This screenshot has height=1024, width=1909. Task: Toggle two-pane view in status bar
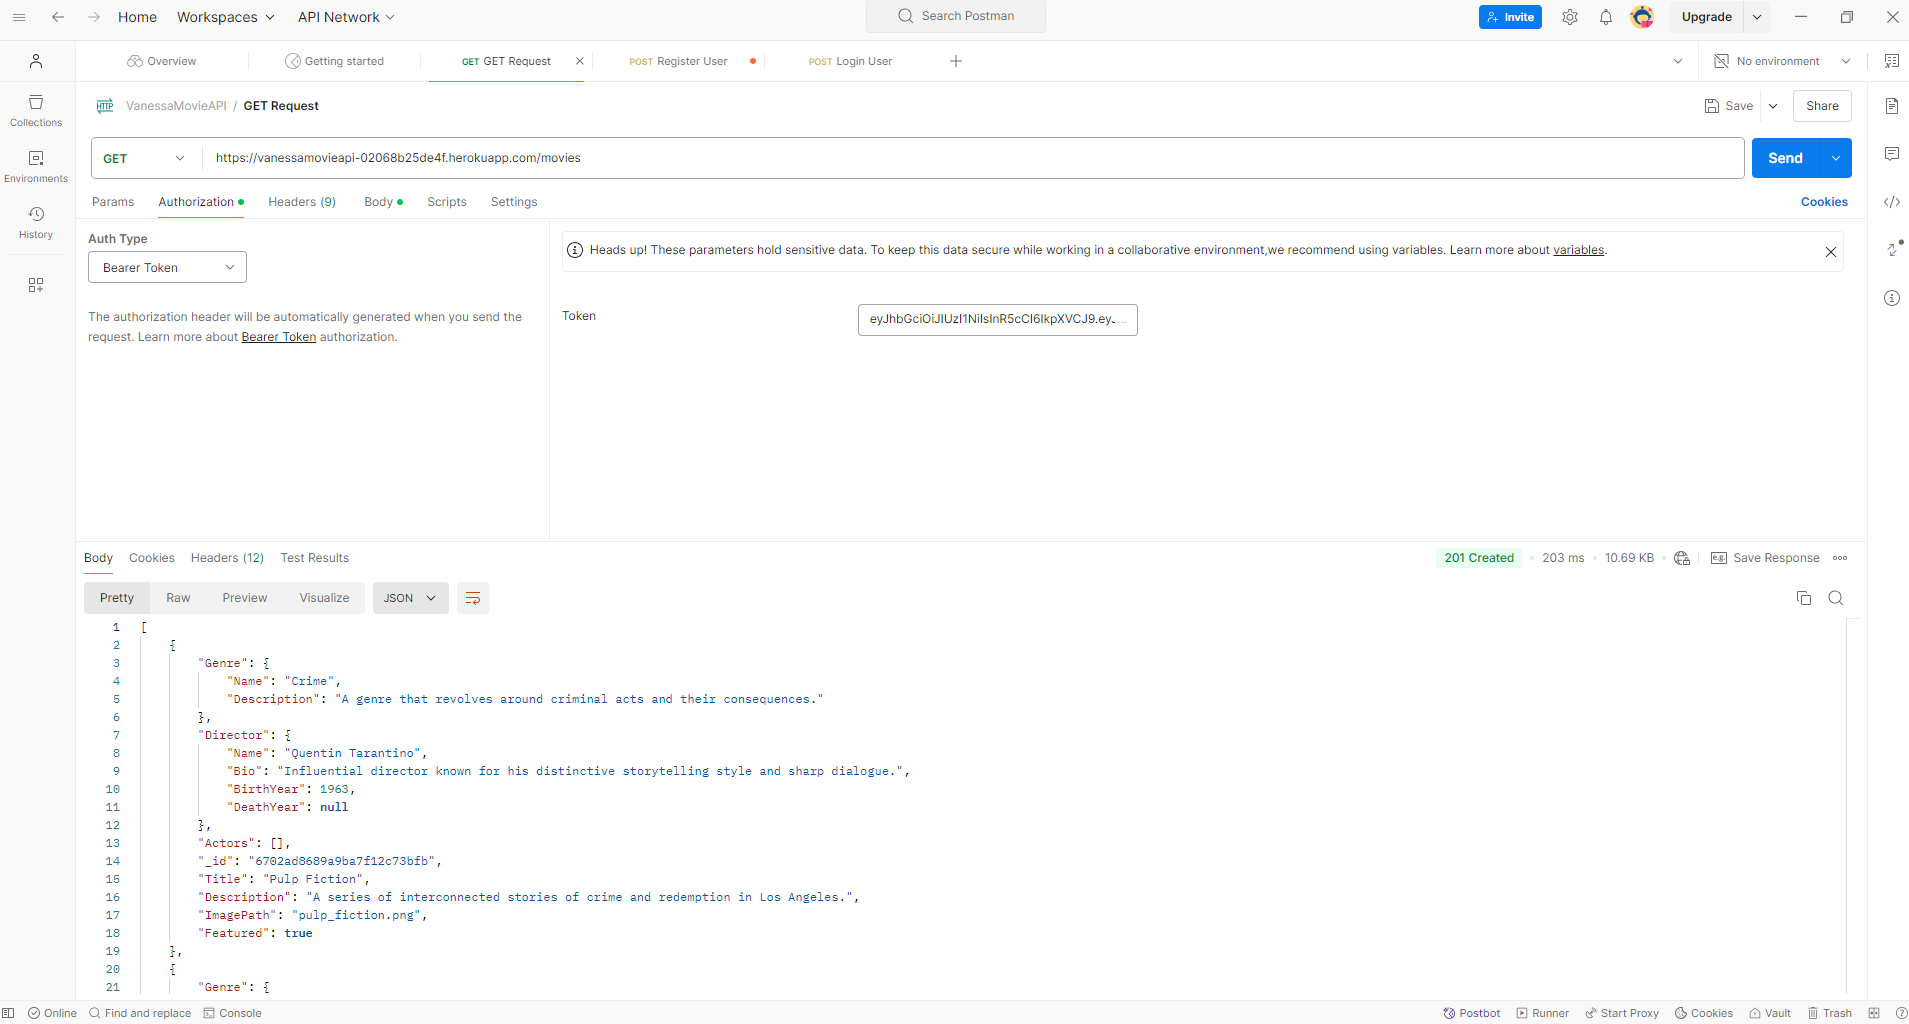[1874, 1013]
